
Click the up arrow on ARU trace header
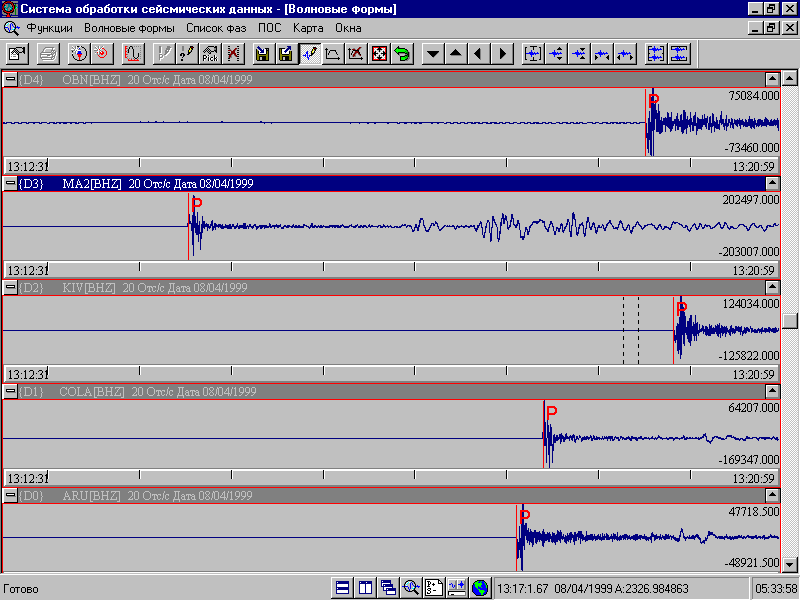tap(772, 495)
